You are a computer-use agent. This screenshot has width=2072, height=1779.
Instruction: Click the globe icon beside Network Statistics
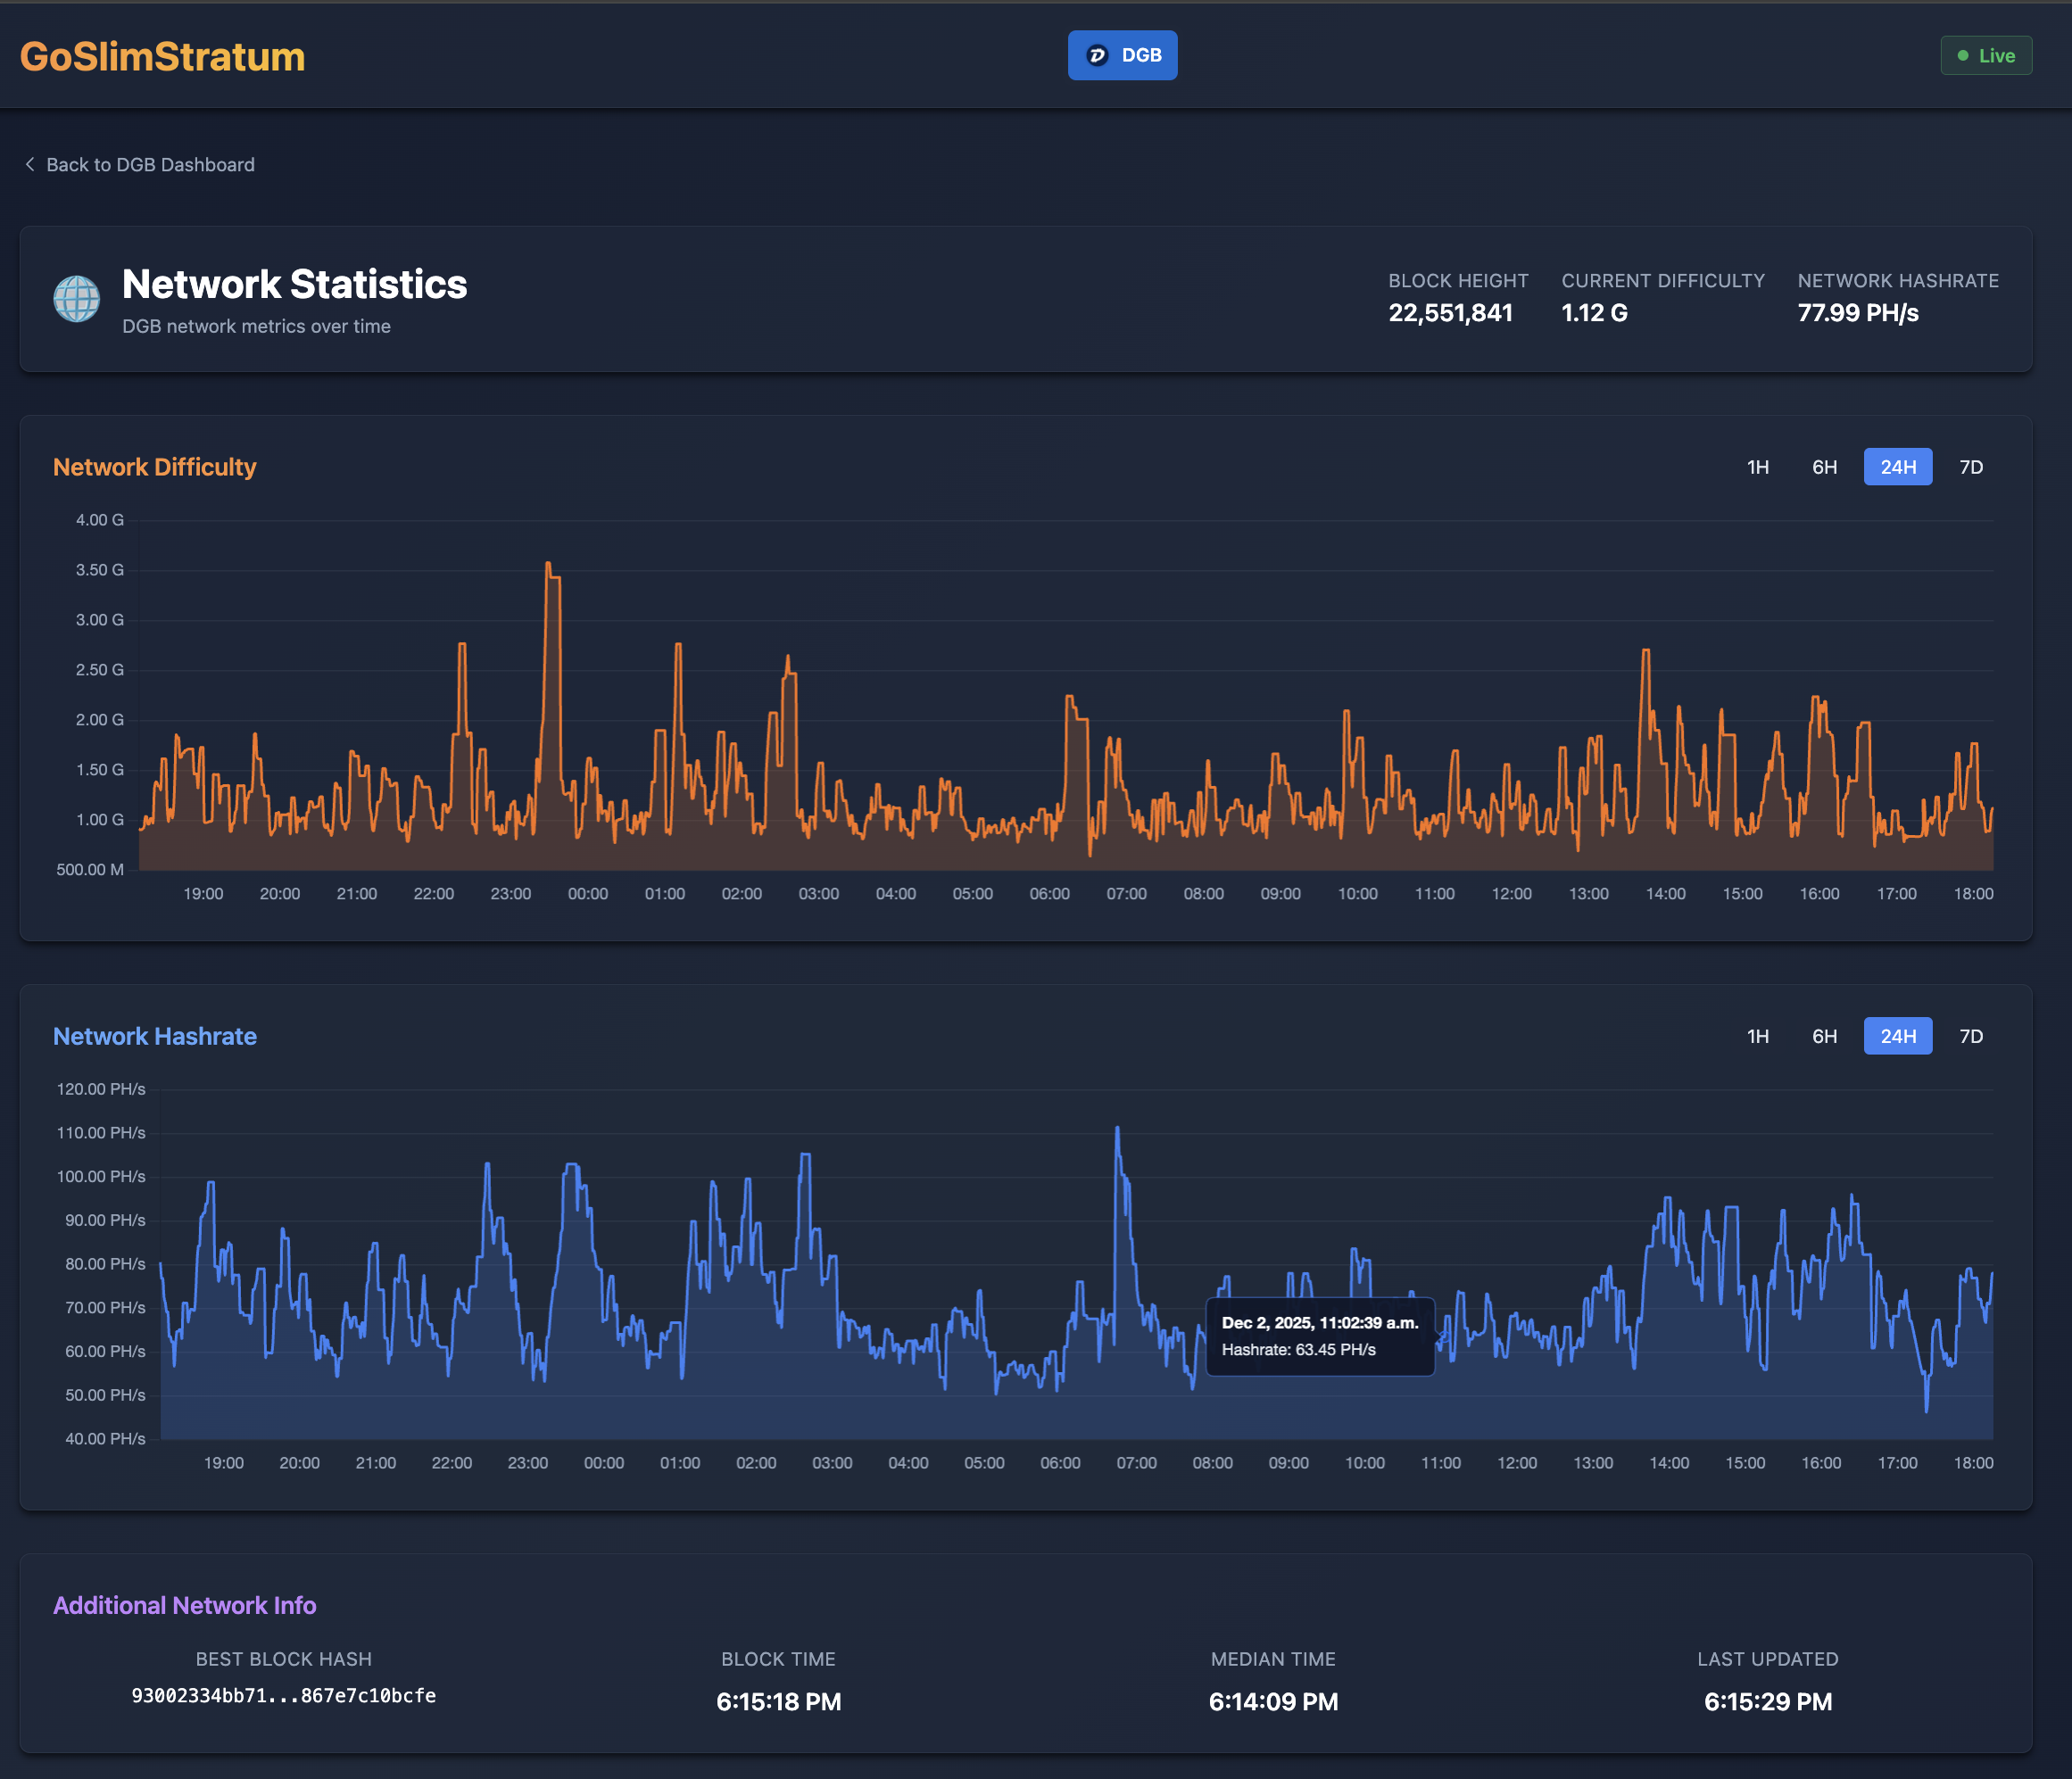click(77, 298)
